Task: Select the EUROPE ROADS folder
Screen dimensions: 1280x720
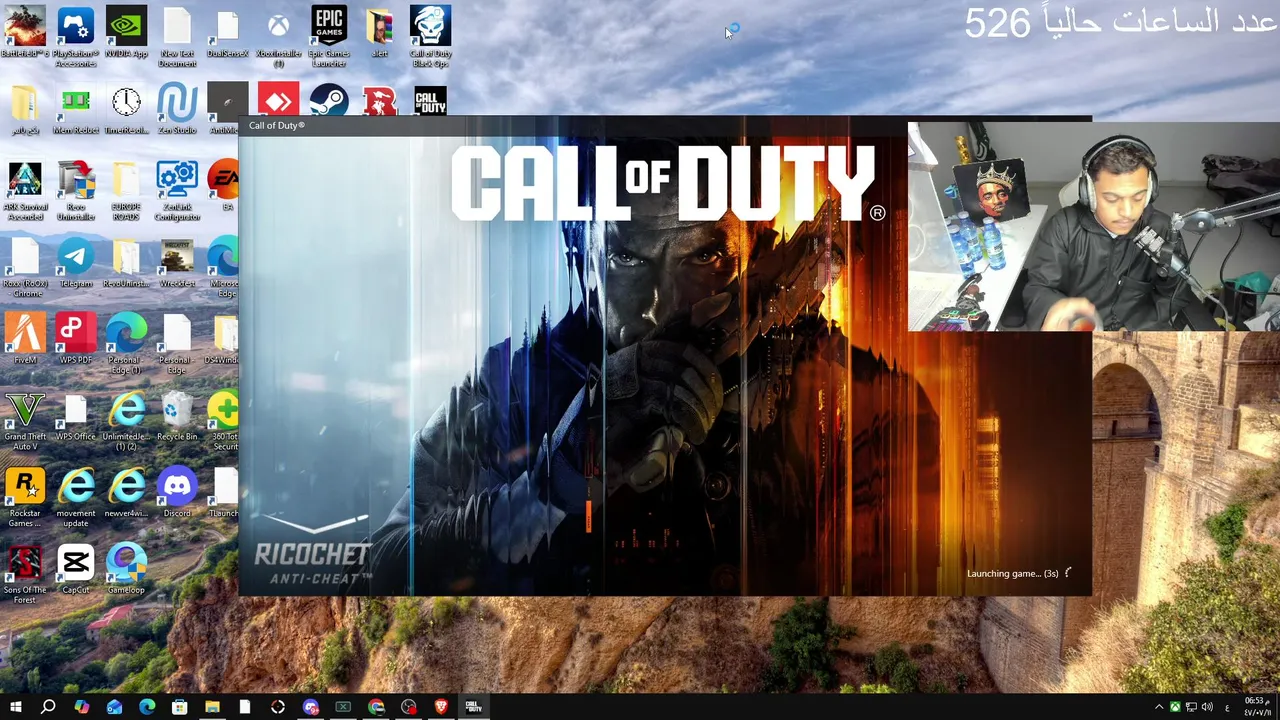Action: [126, 192]
